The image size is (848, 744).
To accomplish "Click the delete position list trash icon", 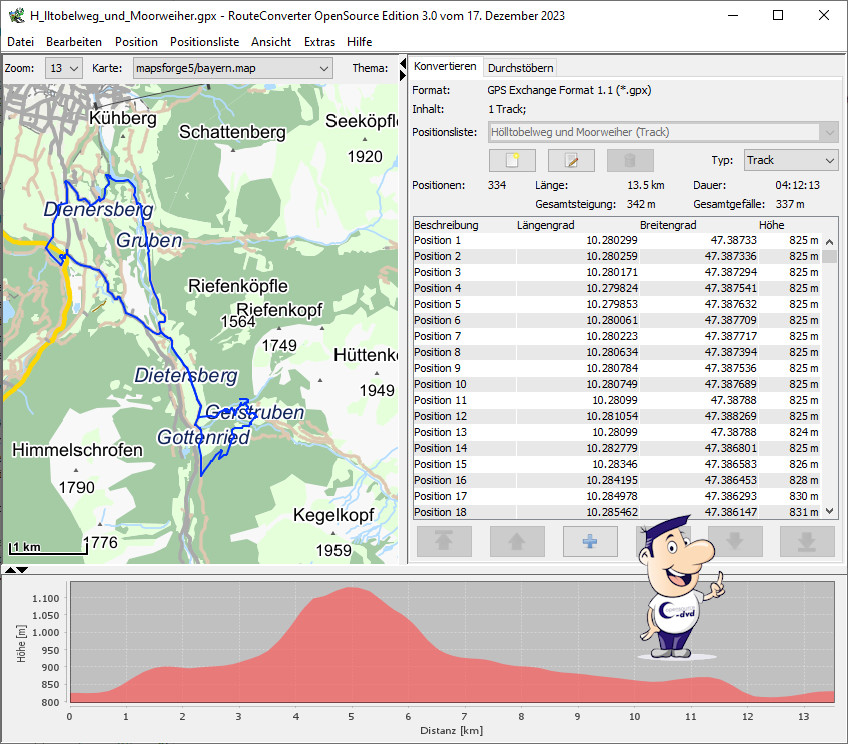I will coord(629,161).
